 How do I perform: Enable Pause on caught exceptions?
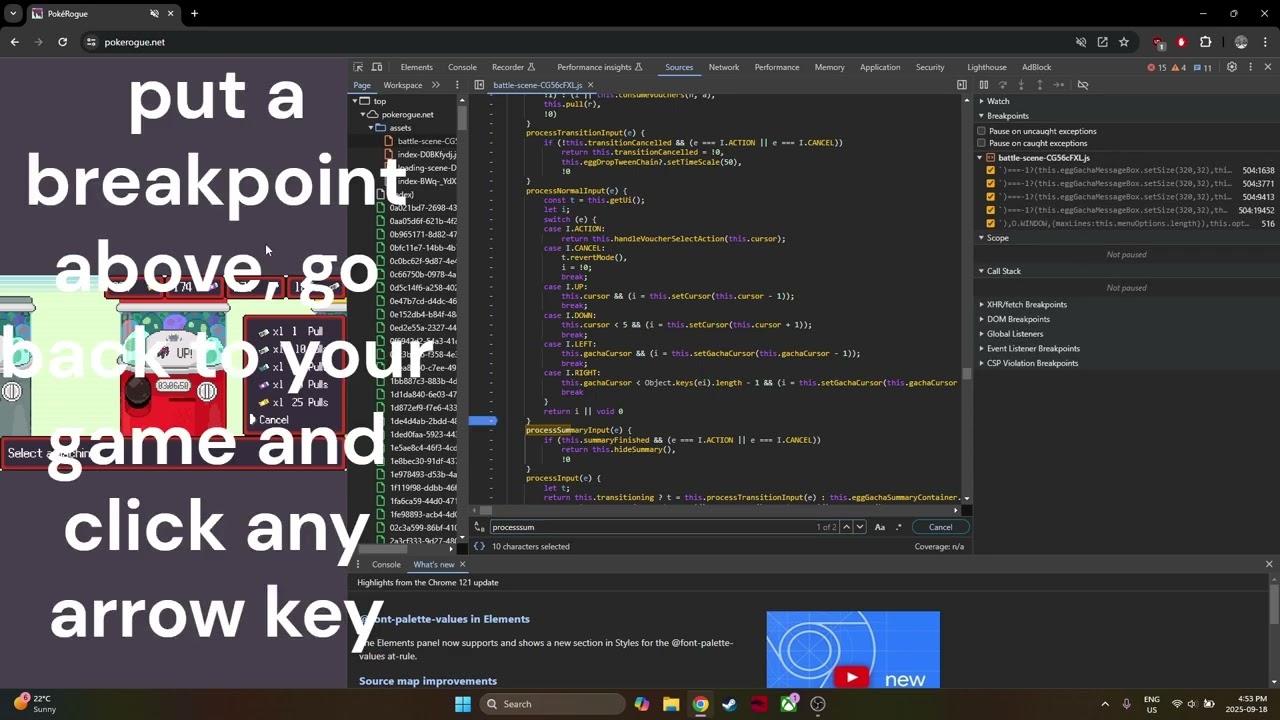tap(981, 143)
